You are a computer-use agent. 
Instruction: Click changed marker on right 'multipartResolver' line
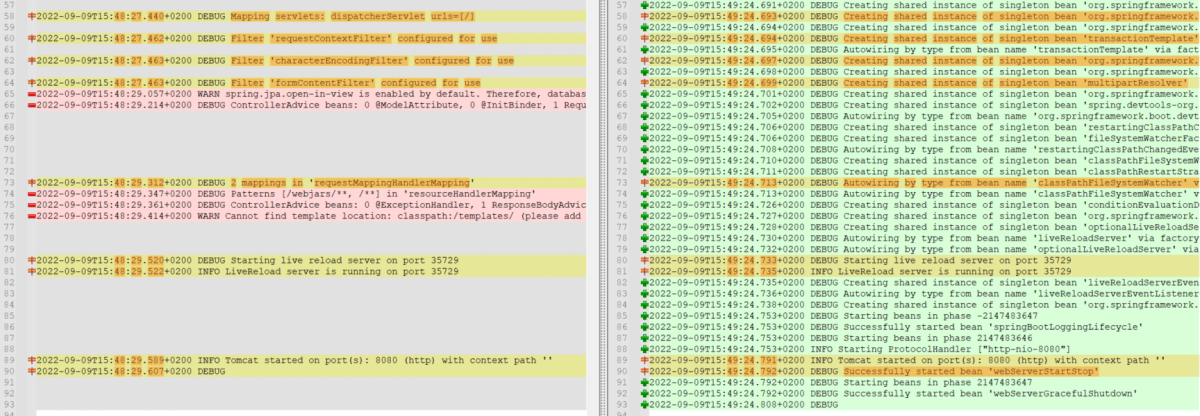[x=645, y=83]
